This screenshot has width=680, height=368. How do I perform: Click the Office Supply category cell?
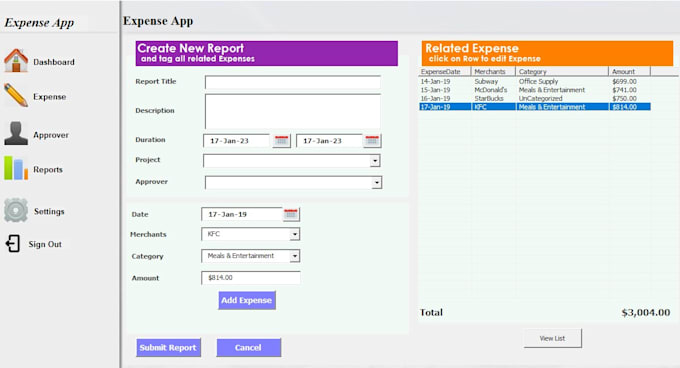tap(539, 81)
